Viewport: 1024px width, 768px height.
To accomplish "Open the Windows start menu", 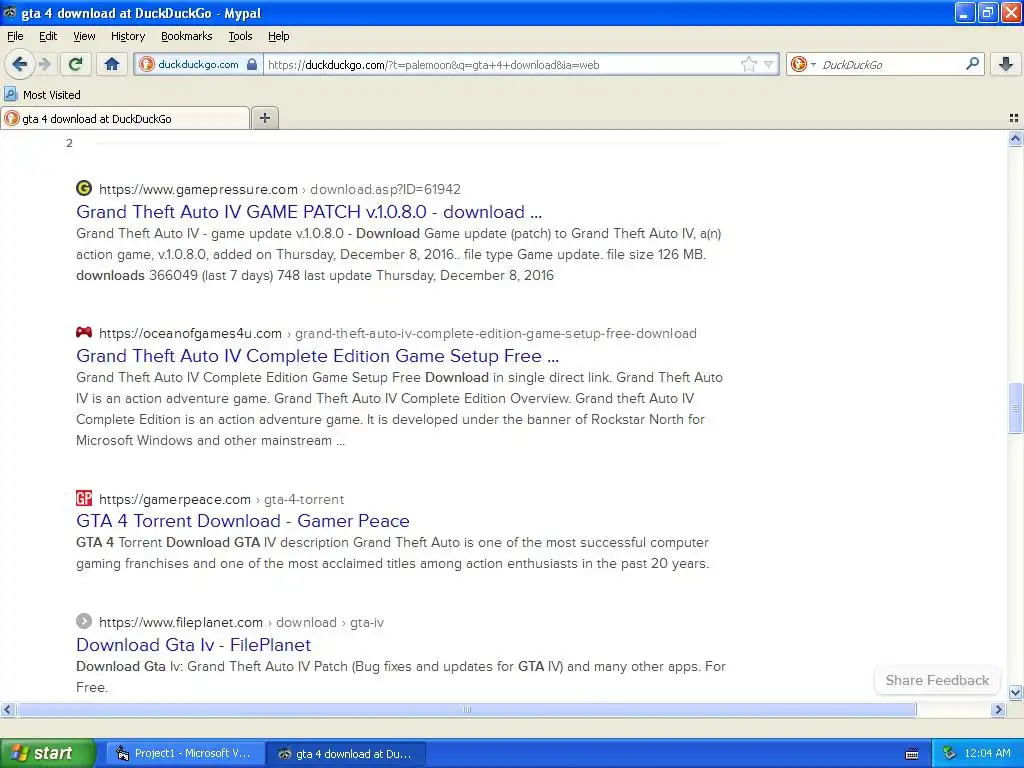I will pos(47,753).
